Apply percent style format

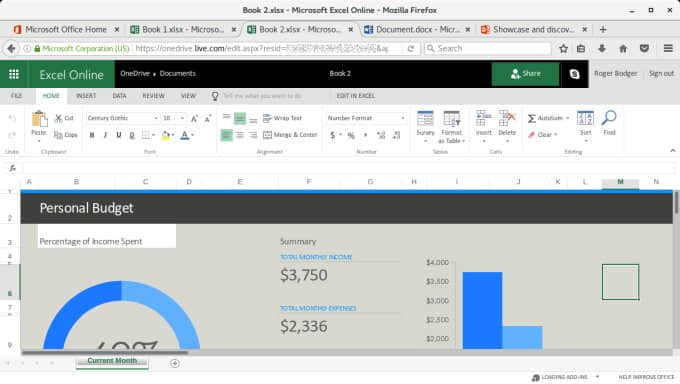(351, 135)
